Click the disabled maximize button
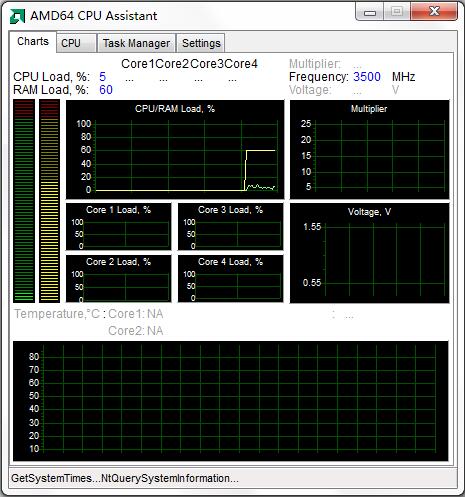The image size is (465, 497). tap(397, 12)
